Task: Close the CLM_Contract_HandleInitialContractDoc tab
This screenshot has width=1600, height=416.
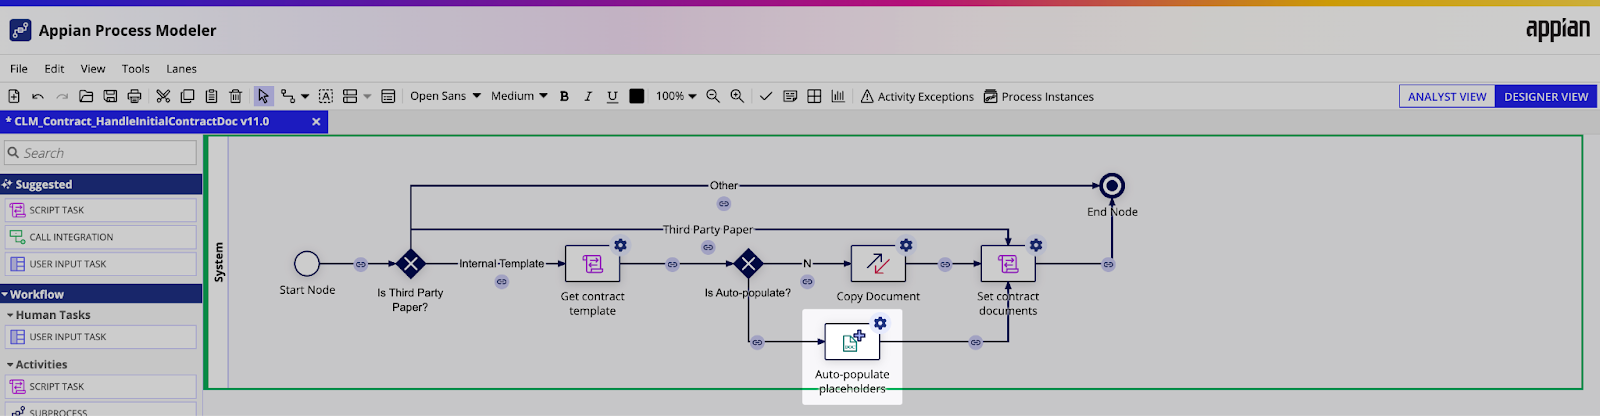Action: tap(316, 121)
